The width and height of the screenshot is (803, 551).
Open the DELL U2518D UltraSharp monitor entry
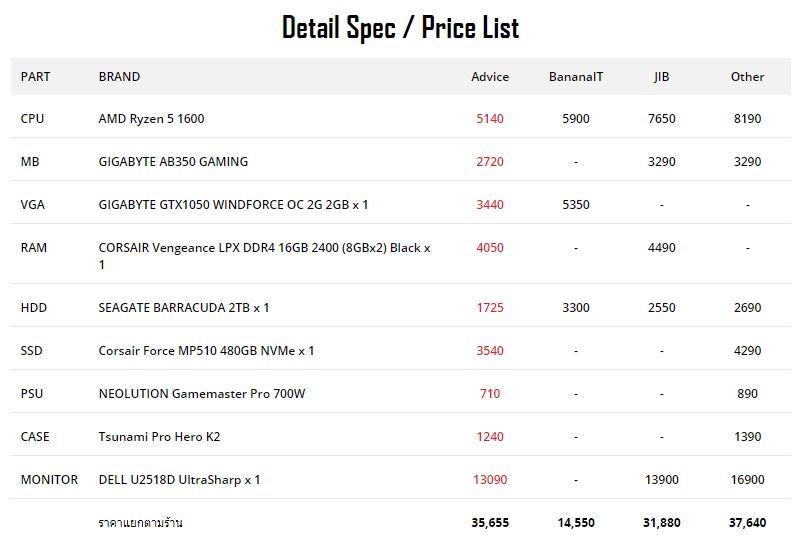coord(179,480)
